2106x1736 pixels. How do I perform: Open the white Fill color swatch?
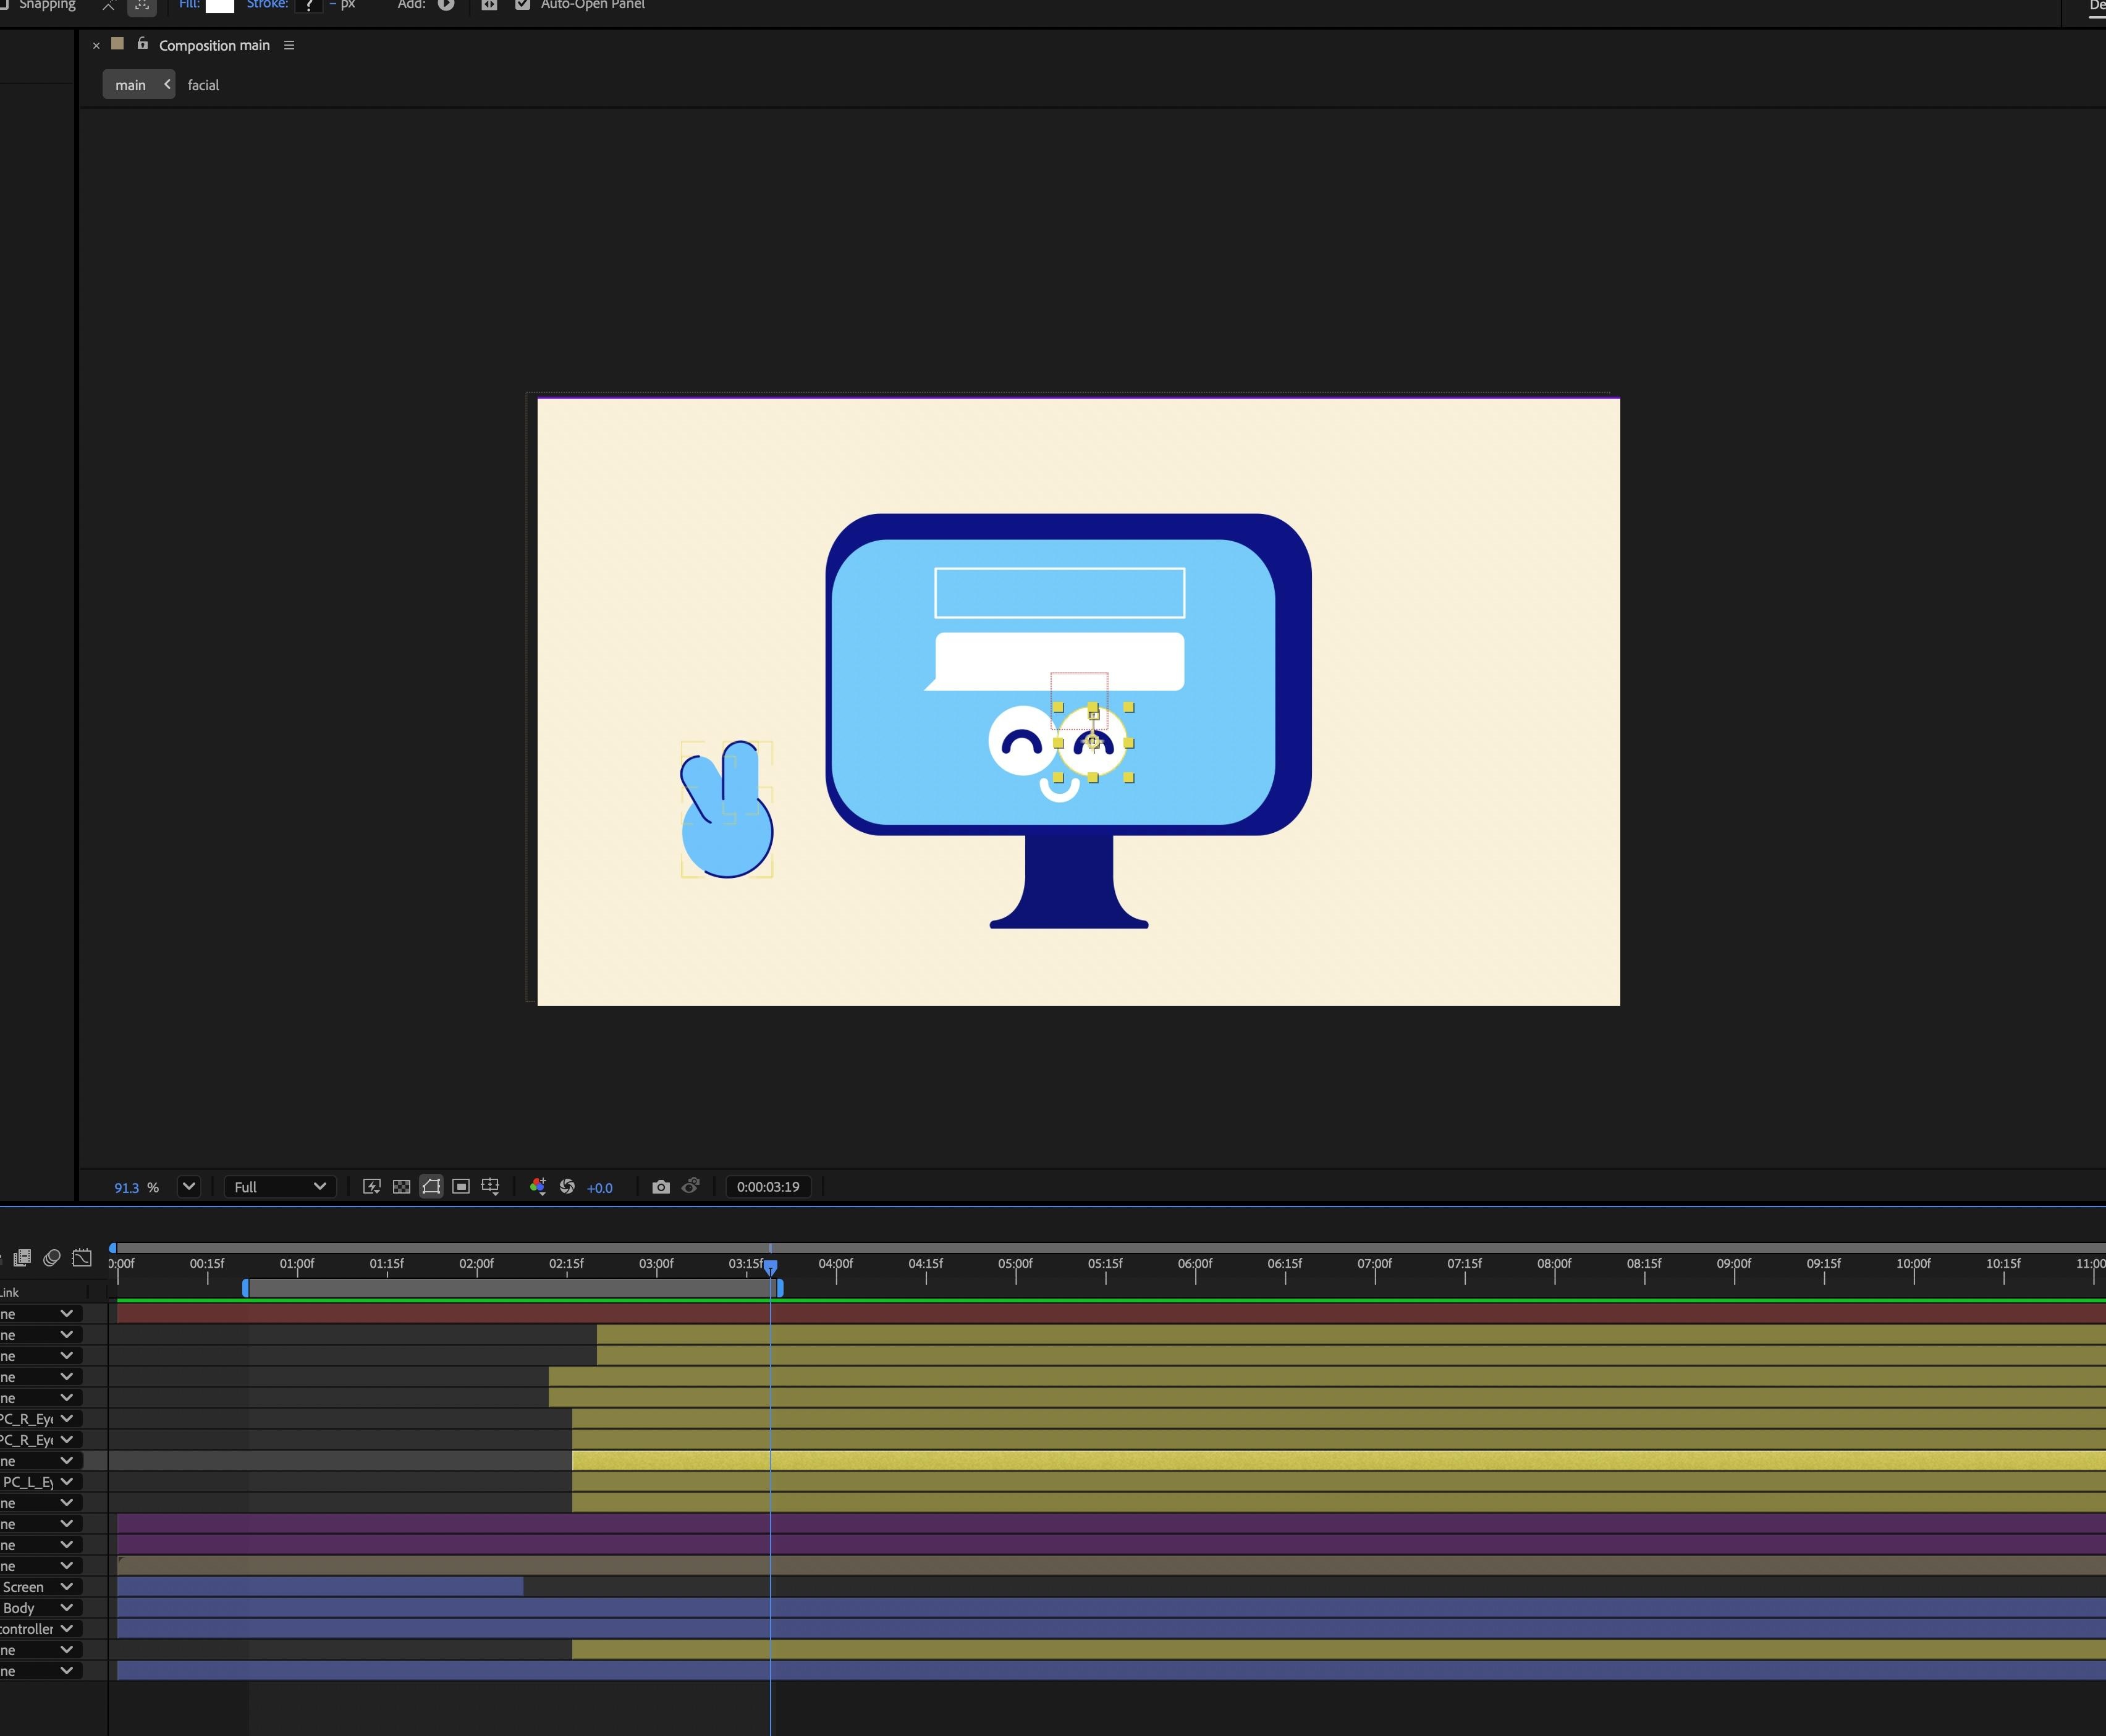tap(220, 5)
